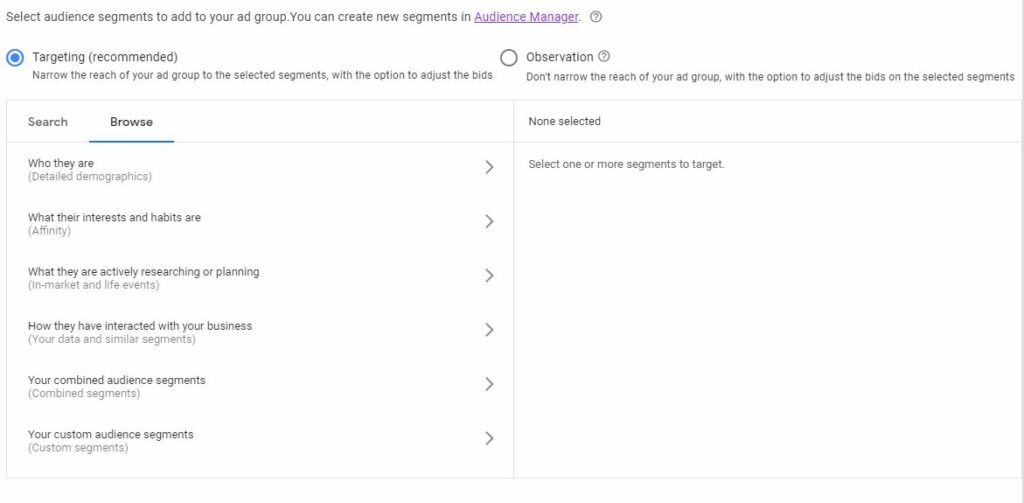This screenshot has width=1024, height=503.
Task: Click the None selected panel header
Action: 565,122
